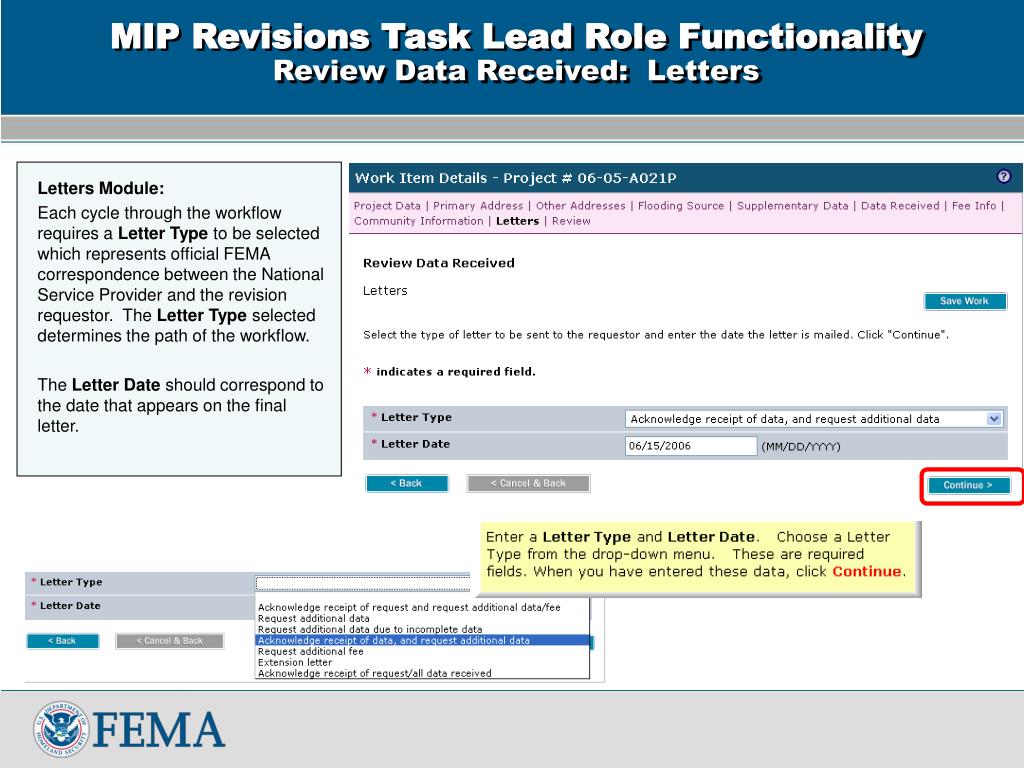
Task: Choose 'Request additional data' option
Action: [313, 618]
